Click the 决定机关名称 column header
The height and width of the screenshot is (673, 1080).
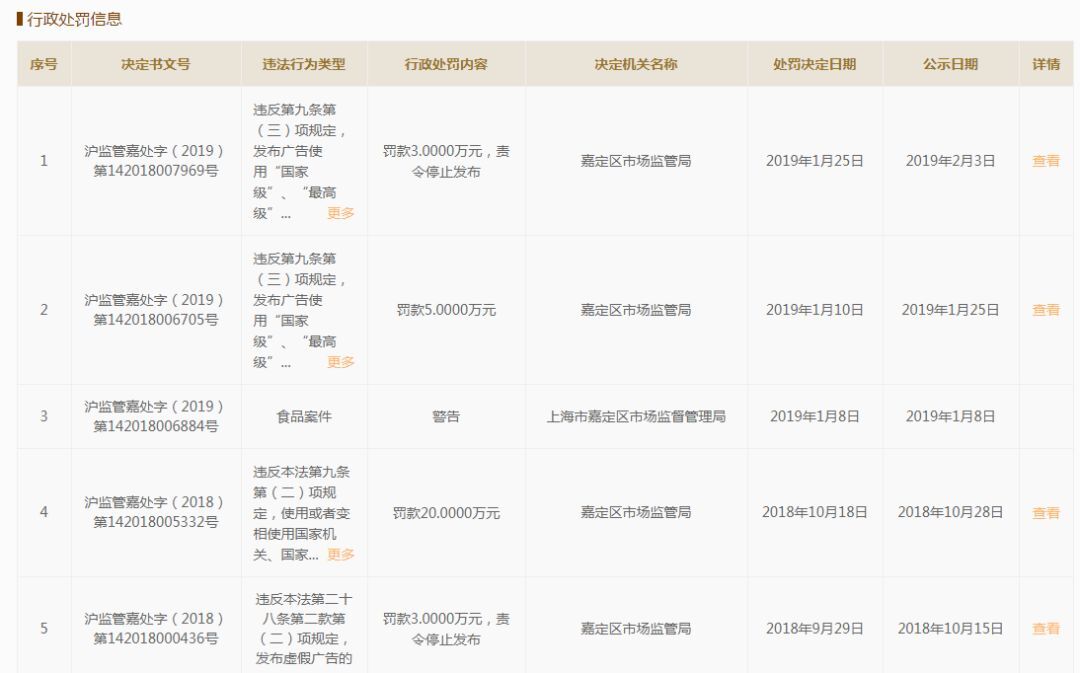(x=636, y=64)
